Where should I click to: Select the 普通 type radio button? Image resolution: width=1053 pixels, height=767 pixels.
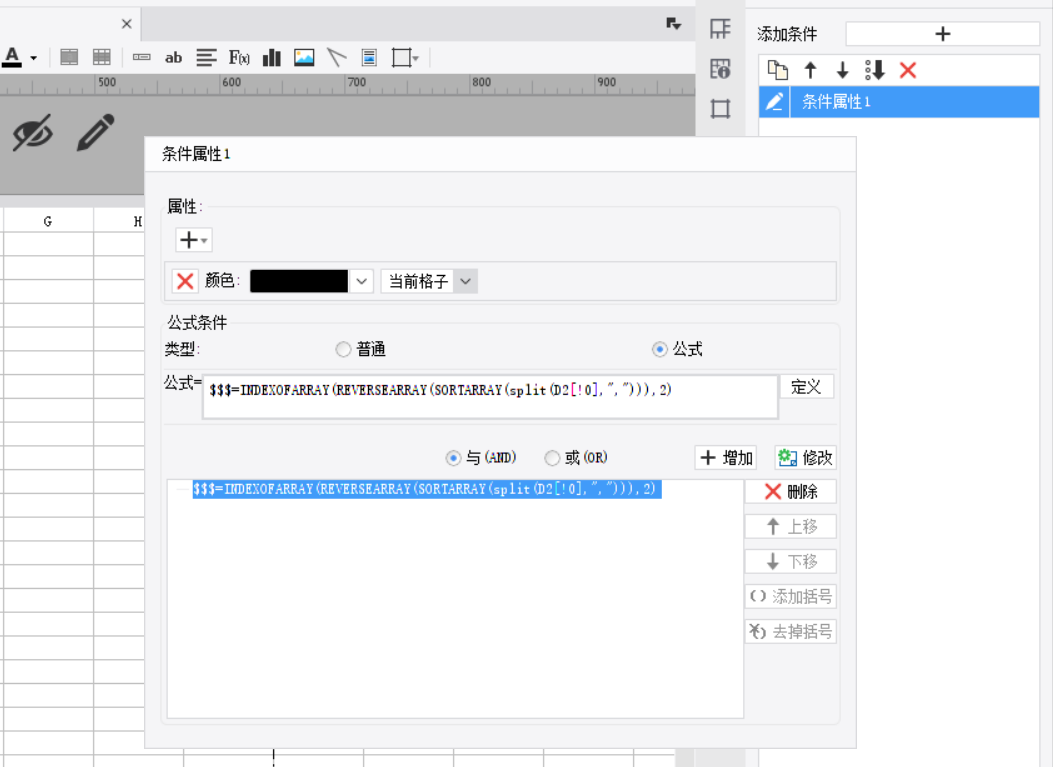pos(343,349)
